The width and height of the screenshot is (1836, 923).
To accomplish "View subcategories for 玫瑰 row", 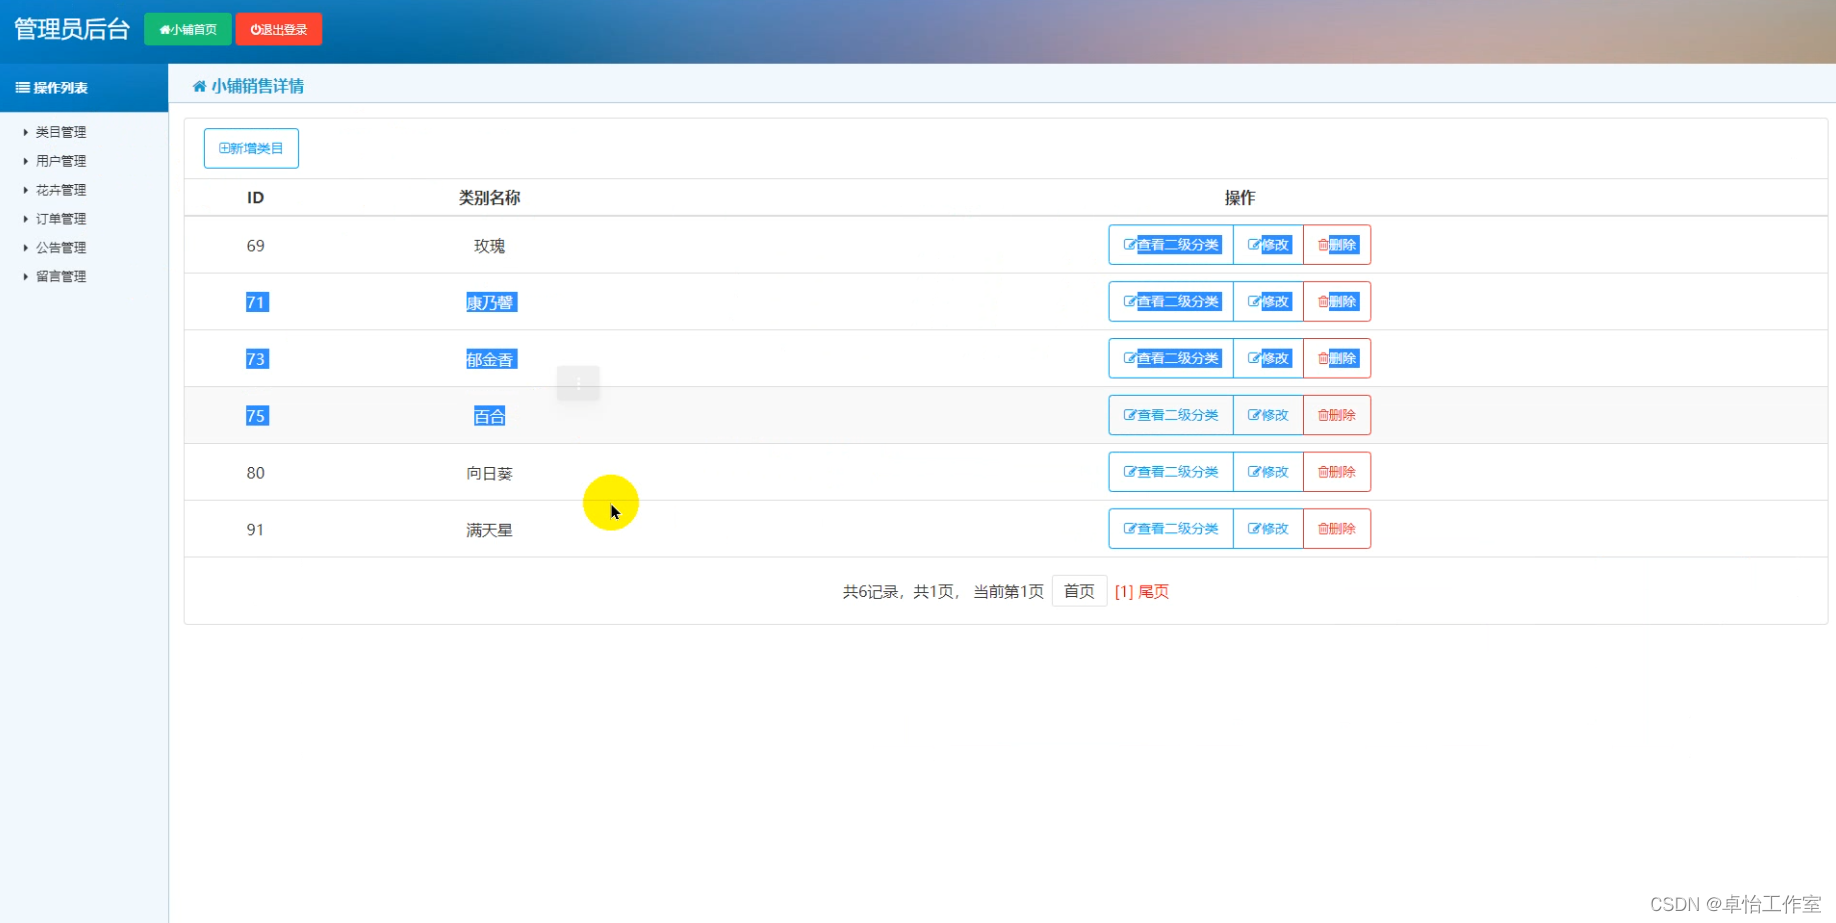I will tap(1171, 245).
